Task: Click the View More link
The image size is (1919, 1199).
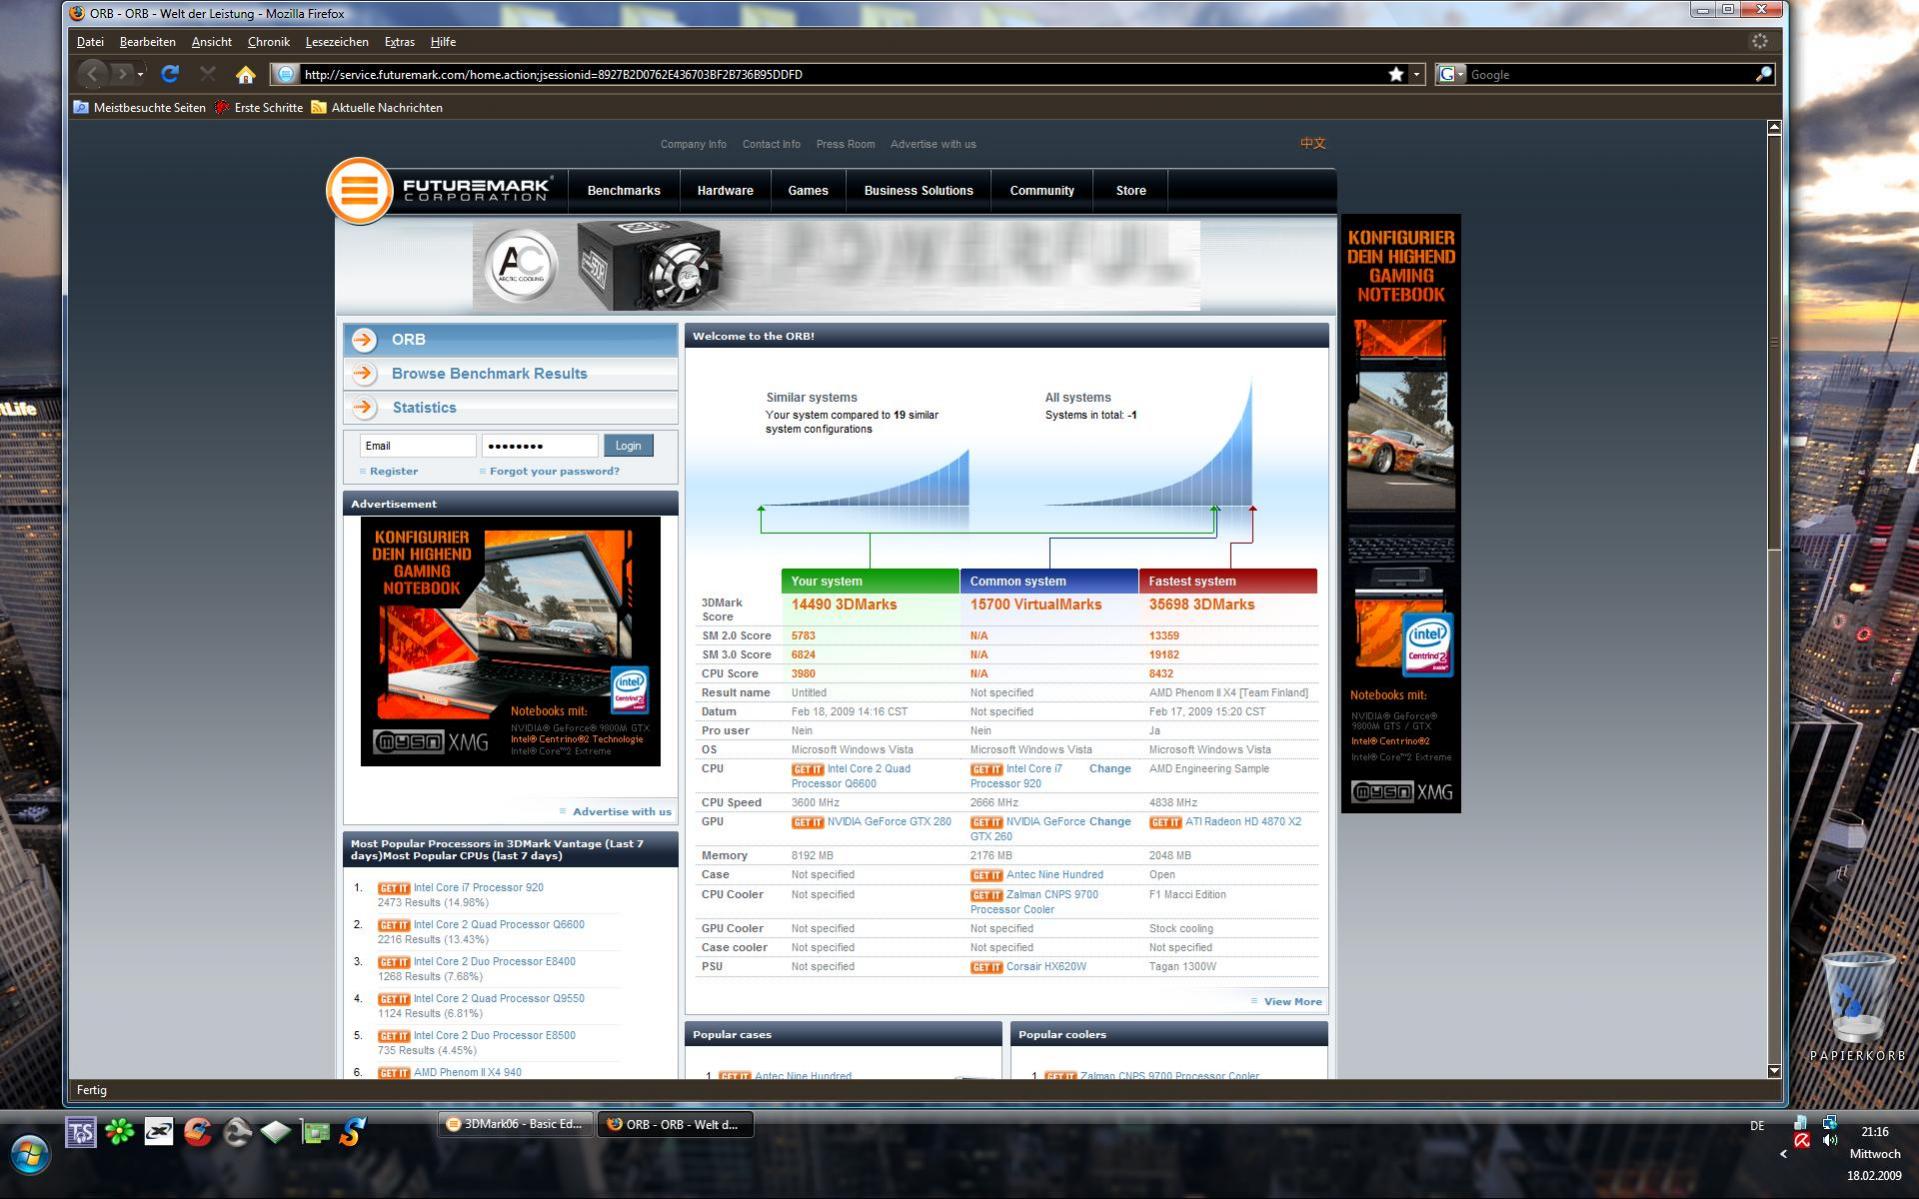Action: tap(1292, 1001)
